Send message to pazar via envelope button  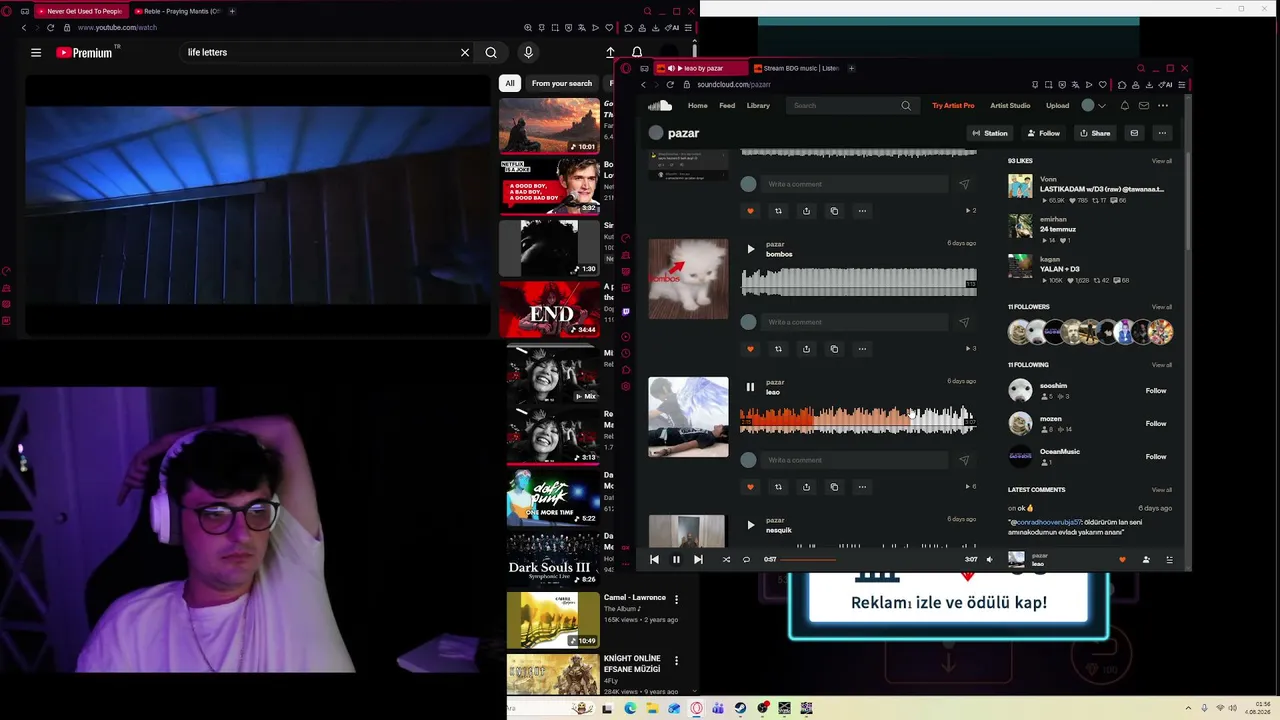(x=1134, y=133)
